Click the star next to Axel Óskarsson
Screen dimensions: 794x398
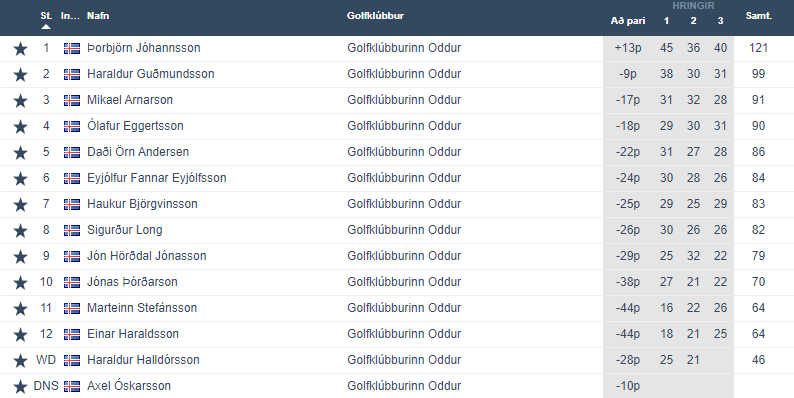pos(20,386)
